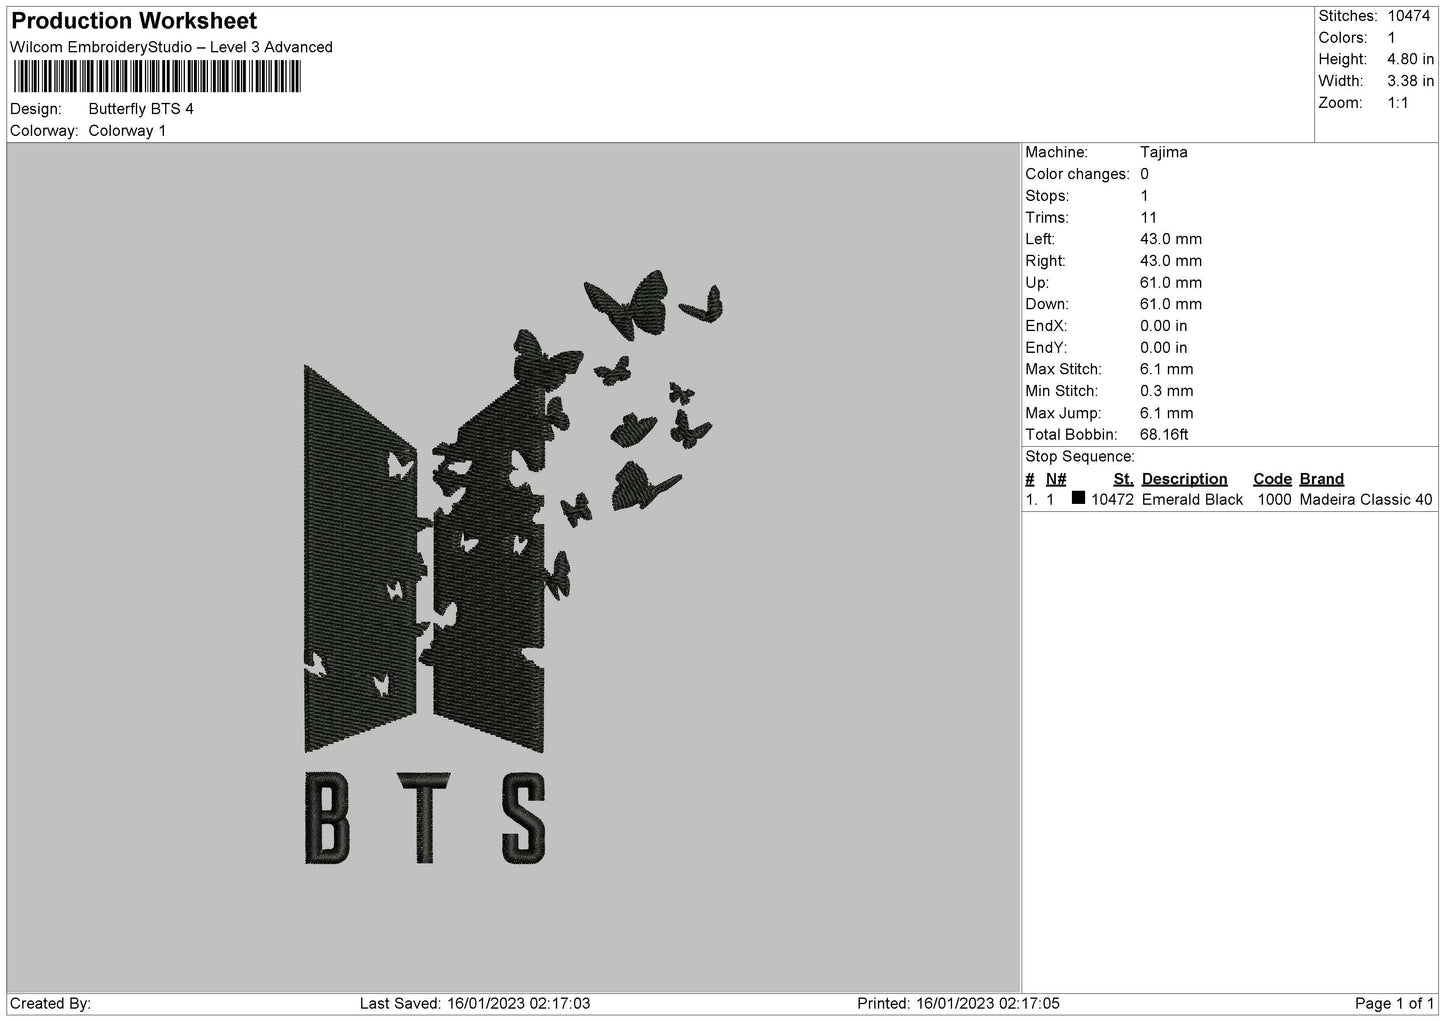Click the Left value 43.0 mm
The image size is (1445, 1021).
coord(1171,239)
